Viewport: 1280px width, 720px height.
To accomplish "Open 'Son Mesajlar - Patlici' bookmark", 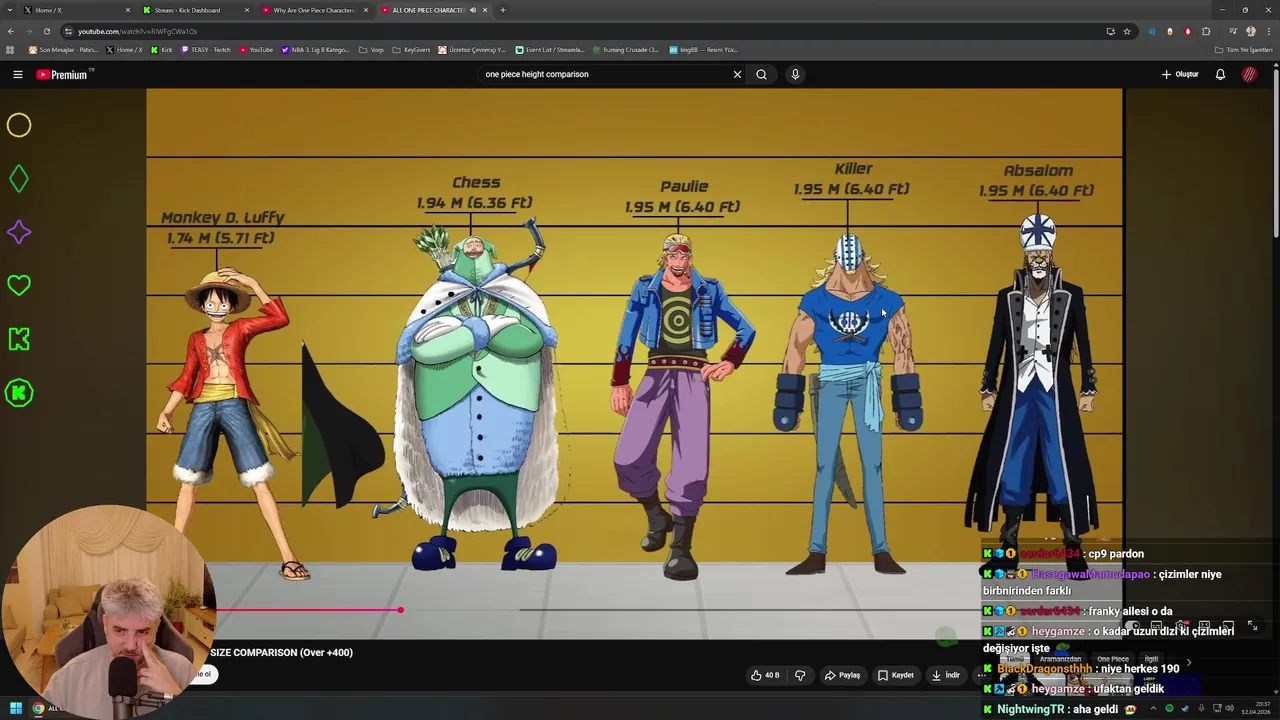I will click(x=63, y=49).
